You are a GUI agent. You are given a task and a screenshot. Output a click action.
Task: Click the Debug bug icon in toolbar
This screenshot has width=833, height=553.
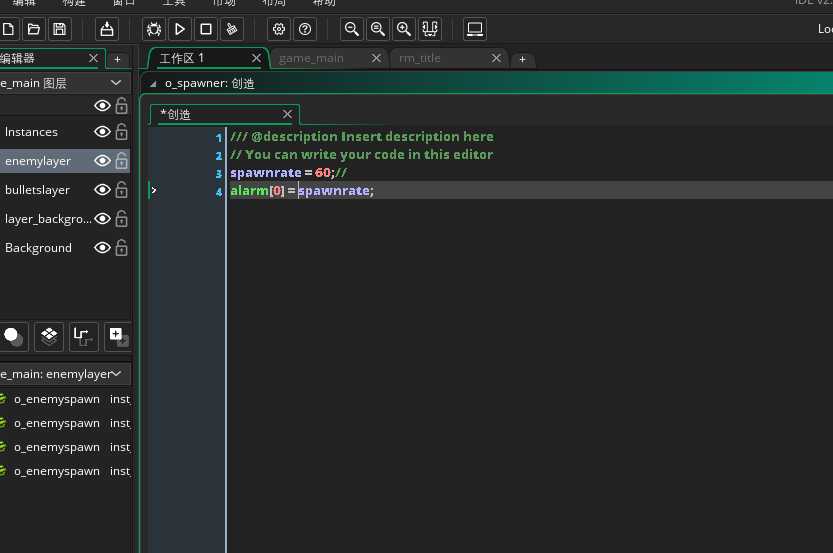(153, 30)
